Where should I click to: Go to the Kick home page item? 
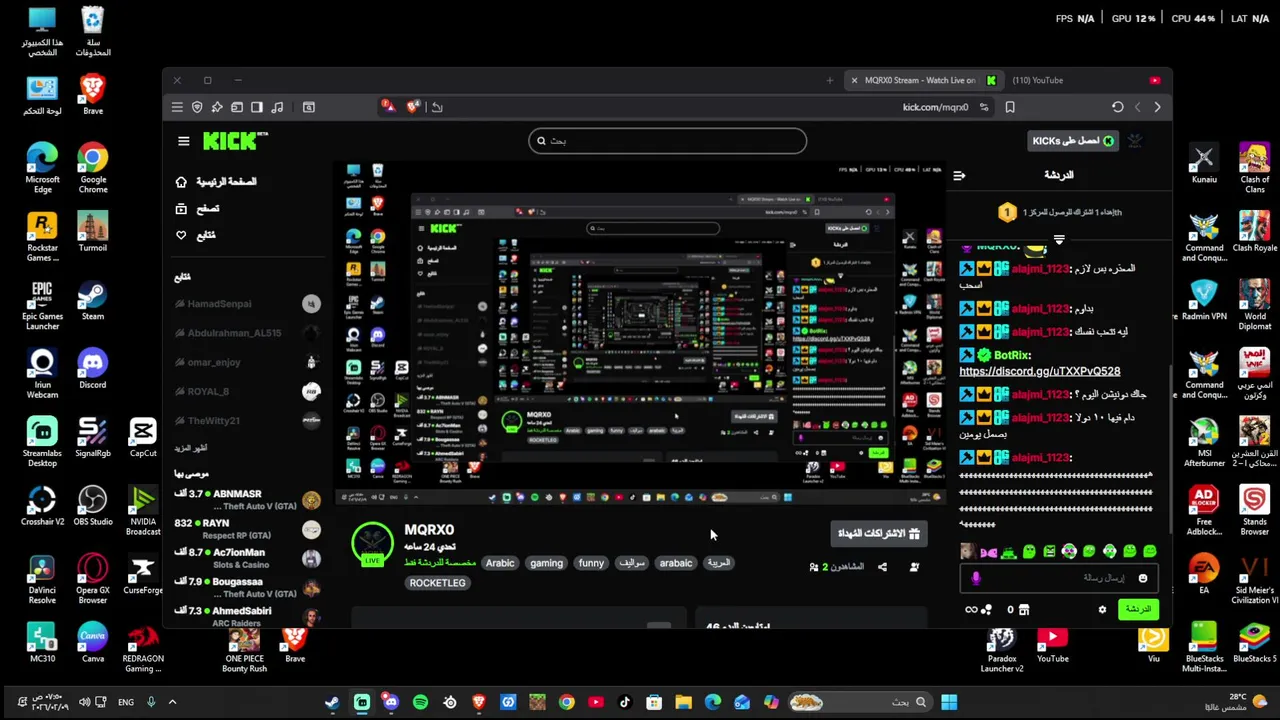point(216,182)
